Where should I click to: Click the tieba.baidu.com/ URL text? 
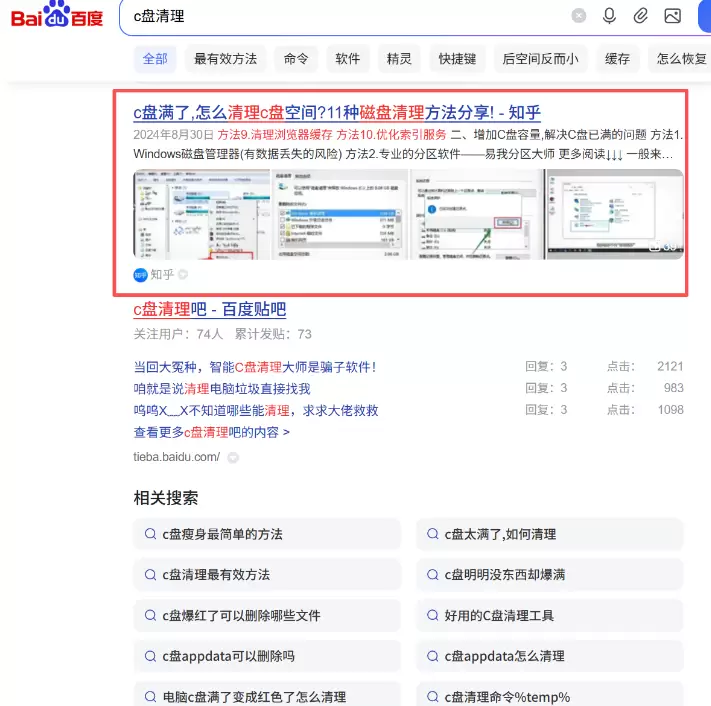pyautogui.click(x=176, y=457)
